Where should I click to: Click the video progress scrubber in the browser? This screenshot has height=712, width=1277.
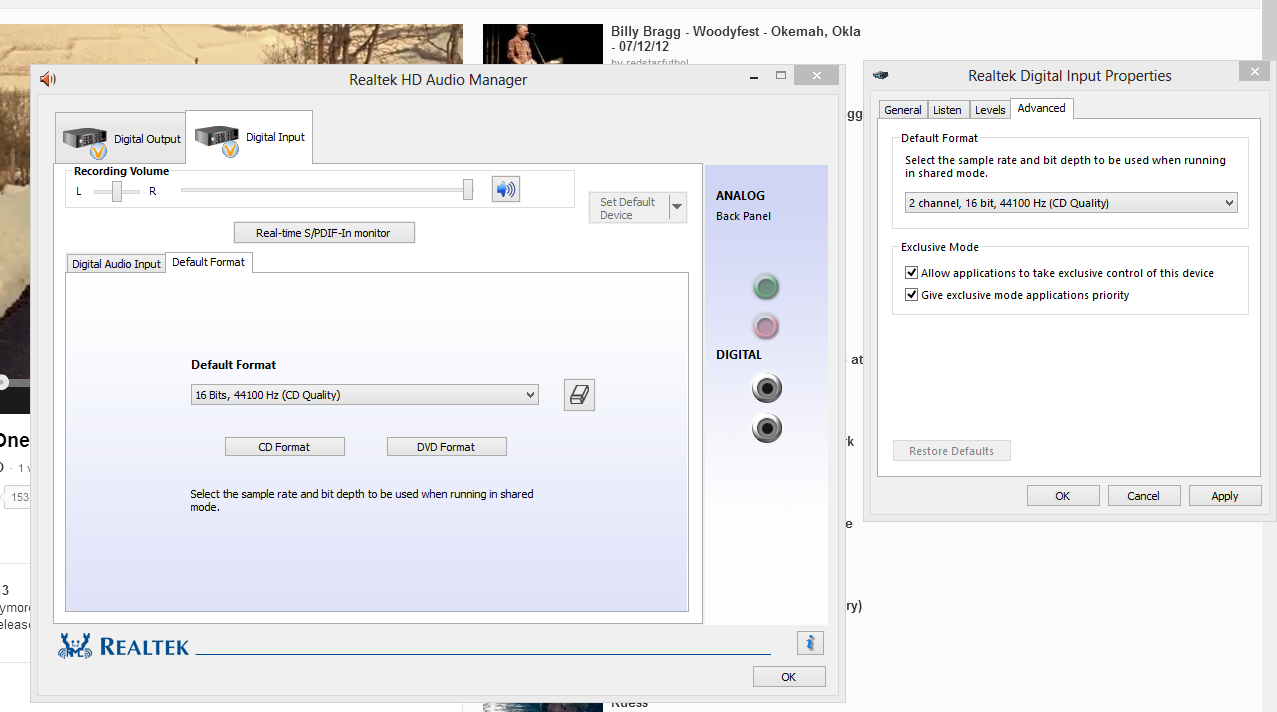pos(3,382)
